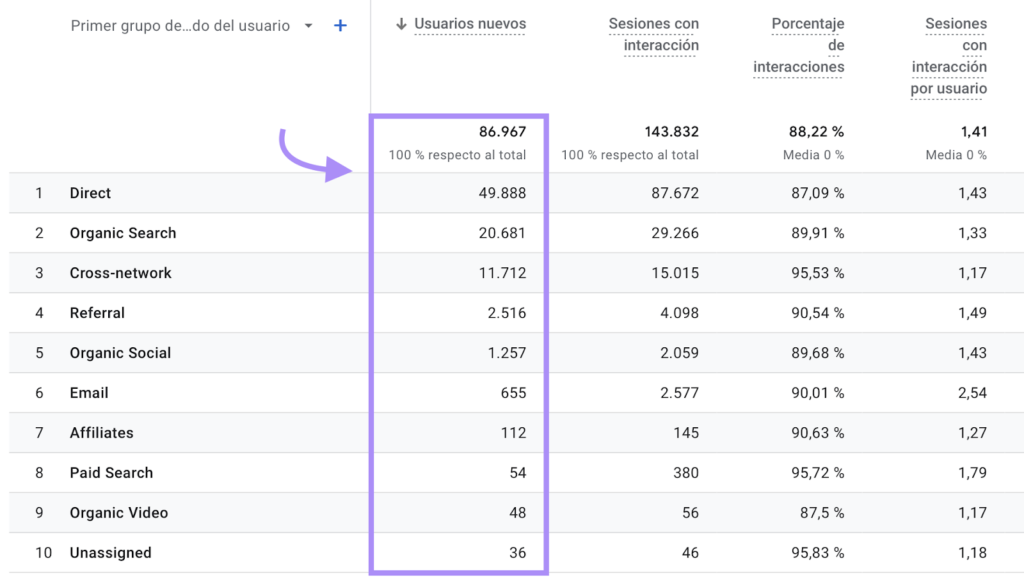Click Porcentaje de interacciones column header

[x=798, y=46]
